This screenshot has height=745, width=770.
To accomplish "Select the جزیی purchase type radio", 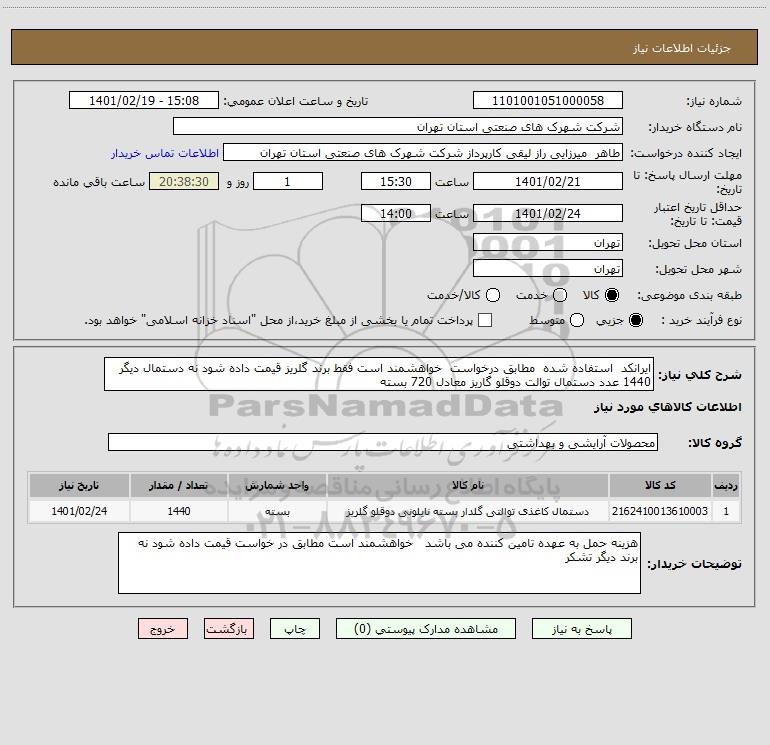I will coord(635,320).
